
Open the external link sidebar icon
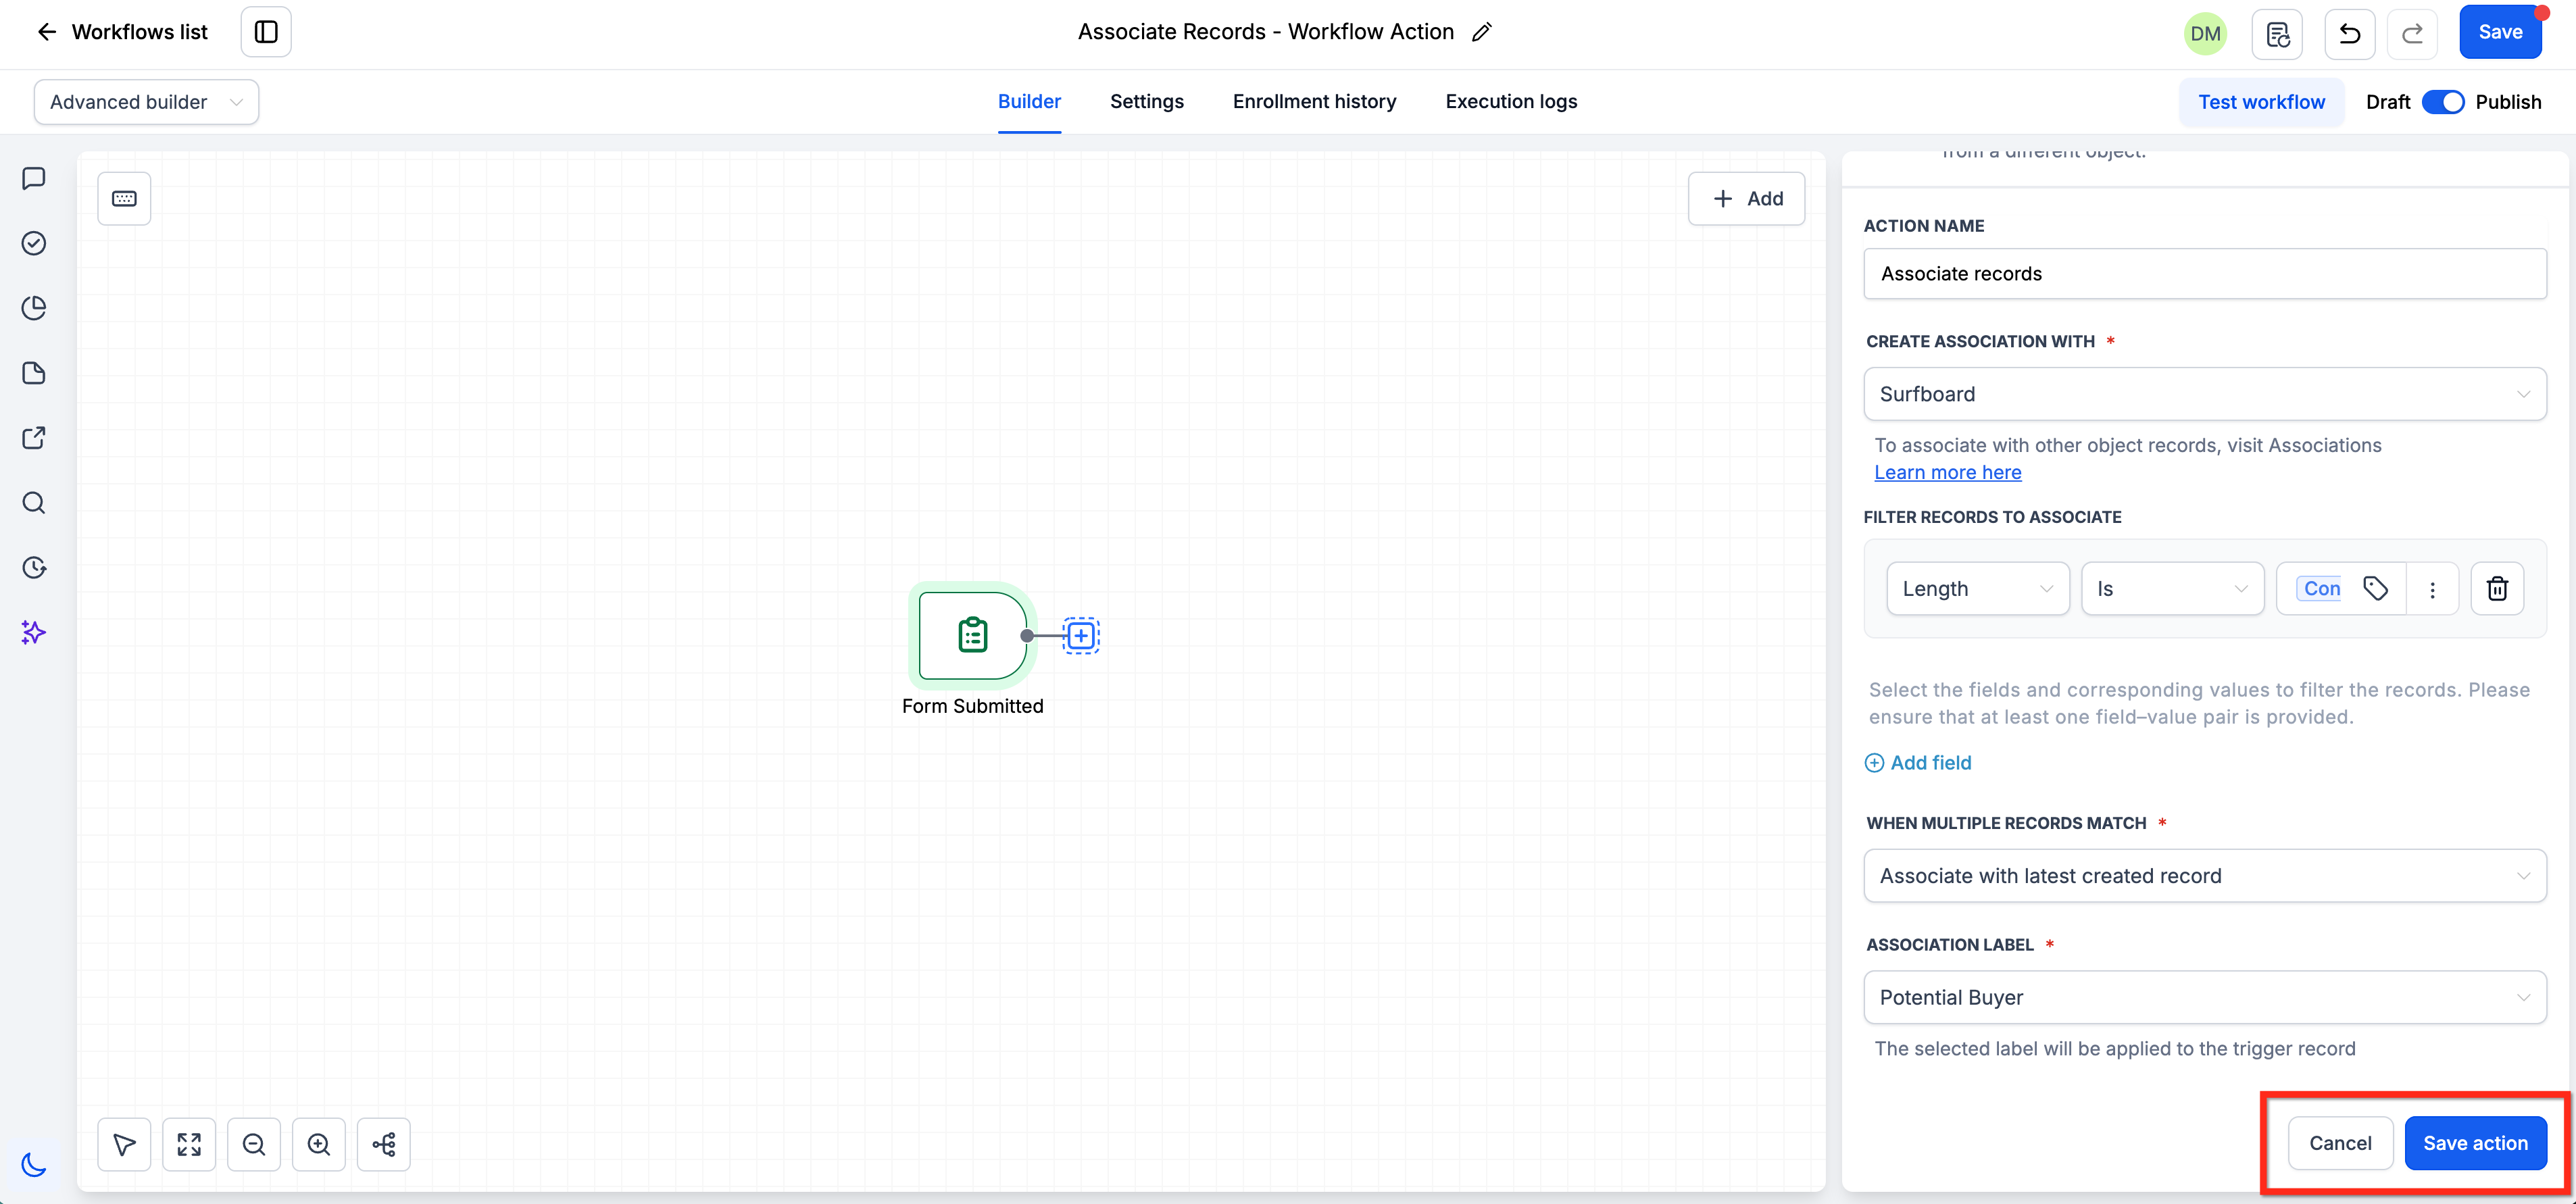coord(34,438)
